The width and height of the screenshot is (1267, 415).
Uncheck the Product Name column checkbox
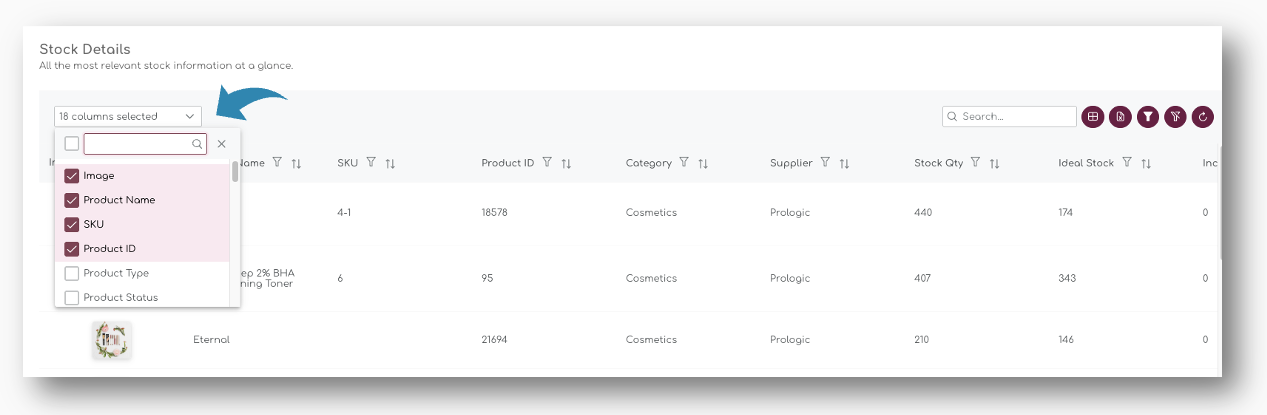[x=72, y=200]
